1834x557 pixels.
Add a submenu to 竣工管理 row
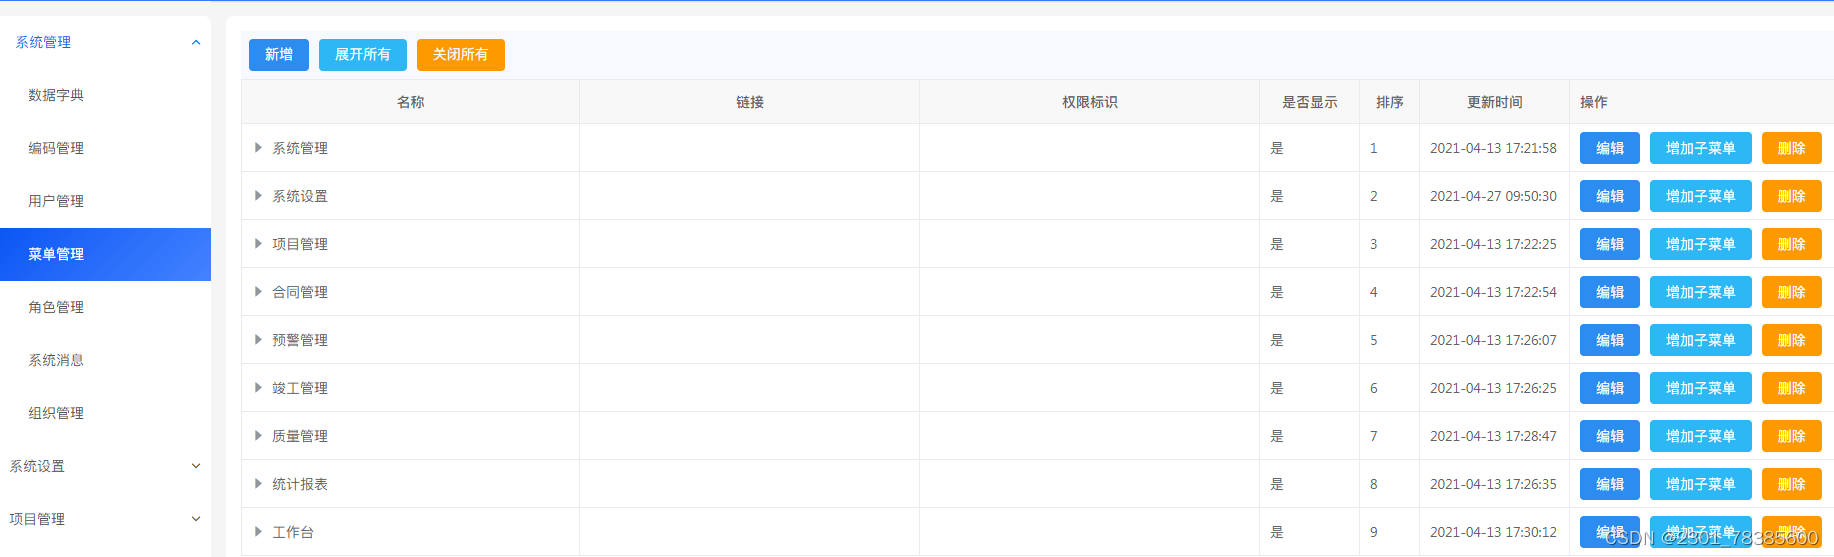pos(1701,388)
